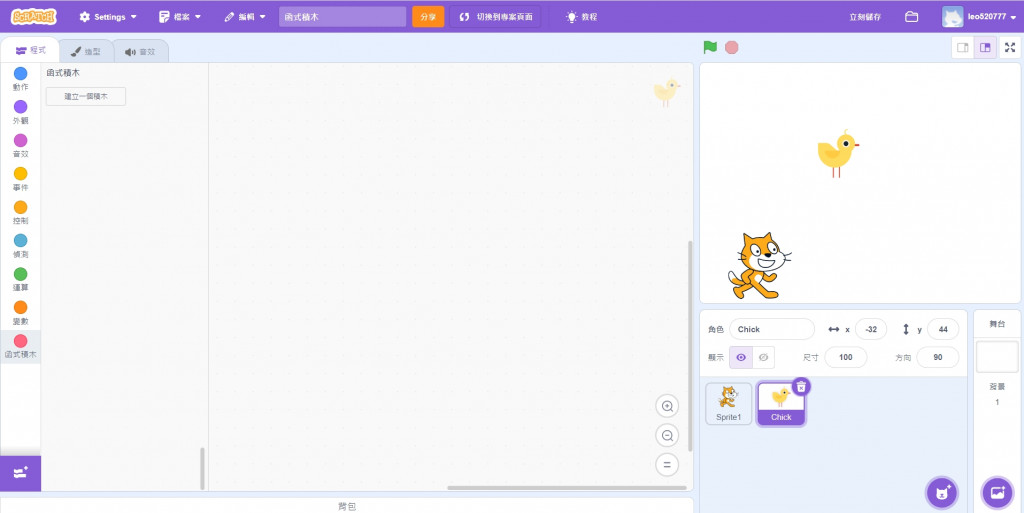Viewport: 1024px width, 513px height.
Task: Select the 變數 variables category
Action: 20,313
